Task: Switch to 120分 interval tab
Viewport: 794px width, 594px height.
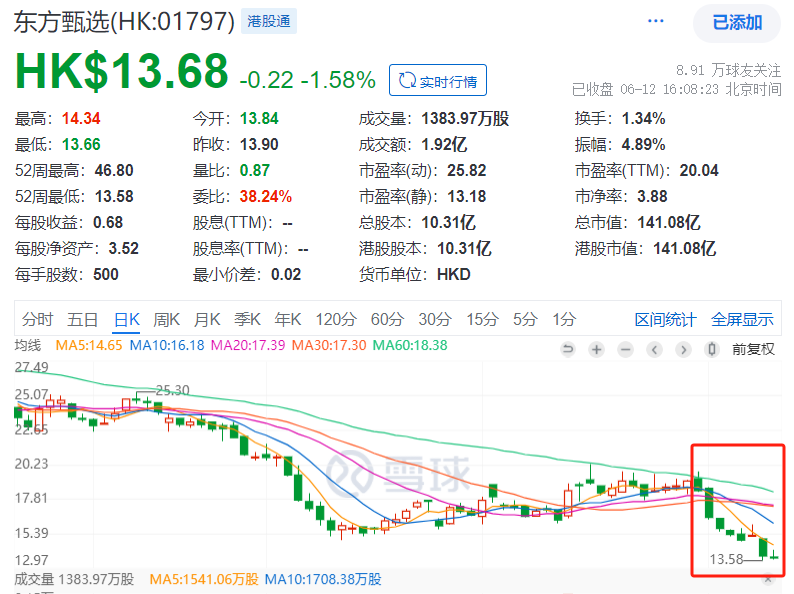Action: tap(336, 320)
